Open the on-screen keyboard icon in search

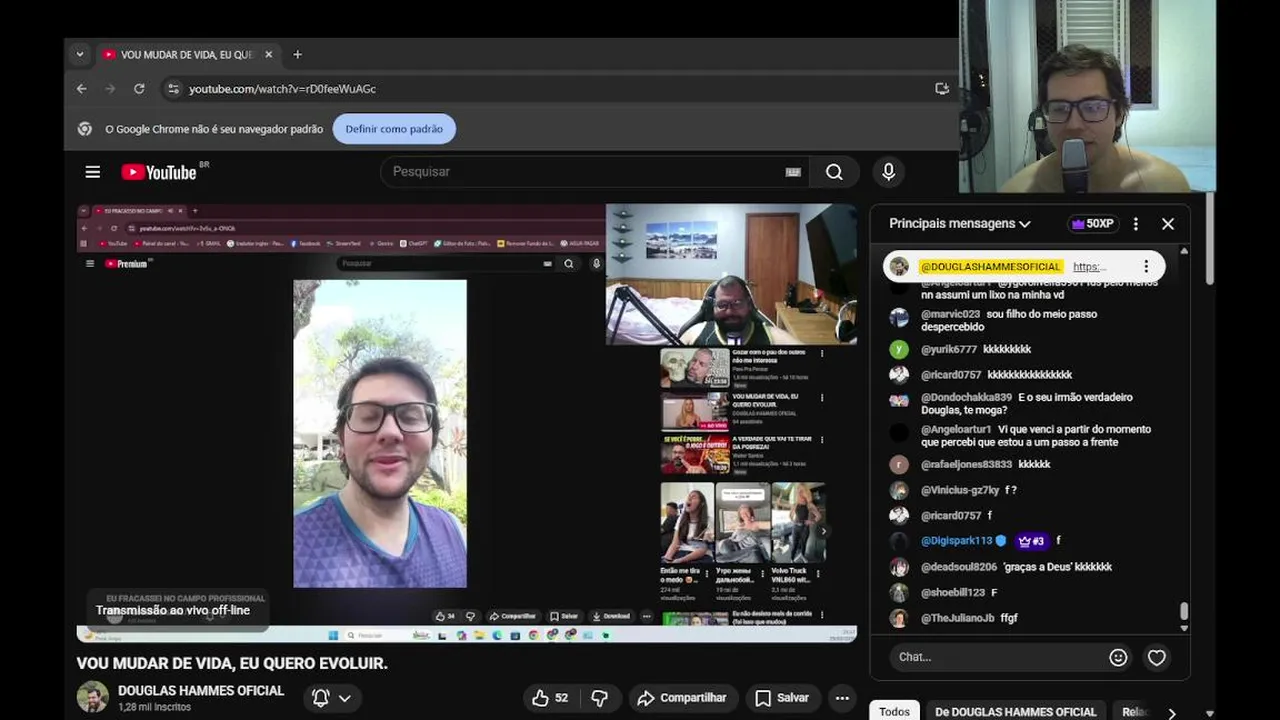pos(793,172)
